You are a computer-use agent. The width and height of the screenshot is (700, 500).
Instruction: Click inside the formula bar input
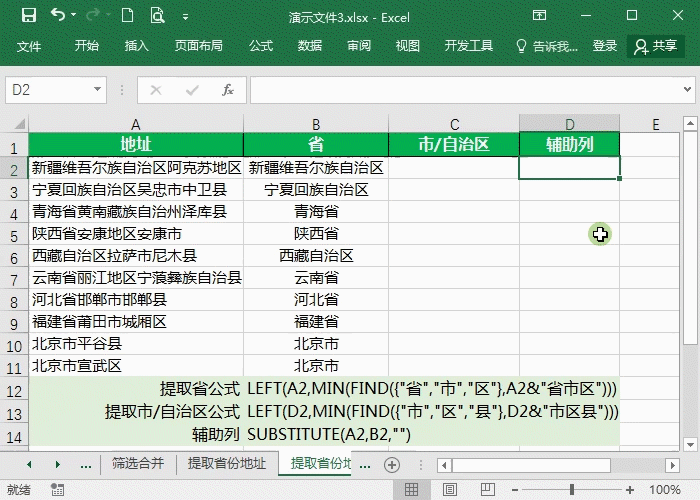click(464, 90)
